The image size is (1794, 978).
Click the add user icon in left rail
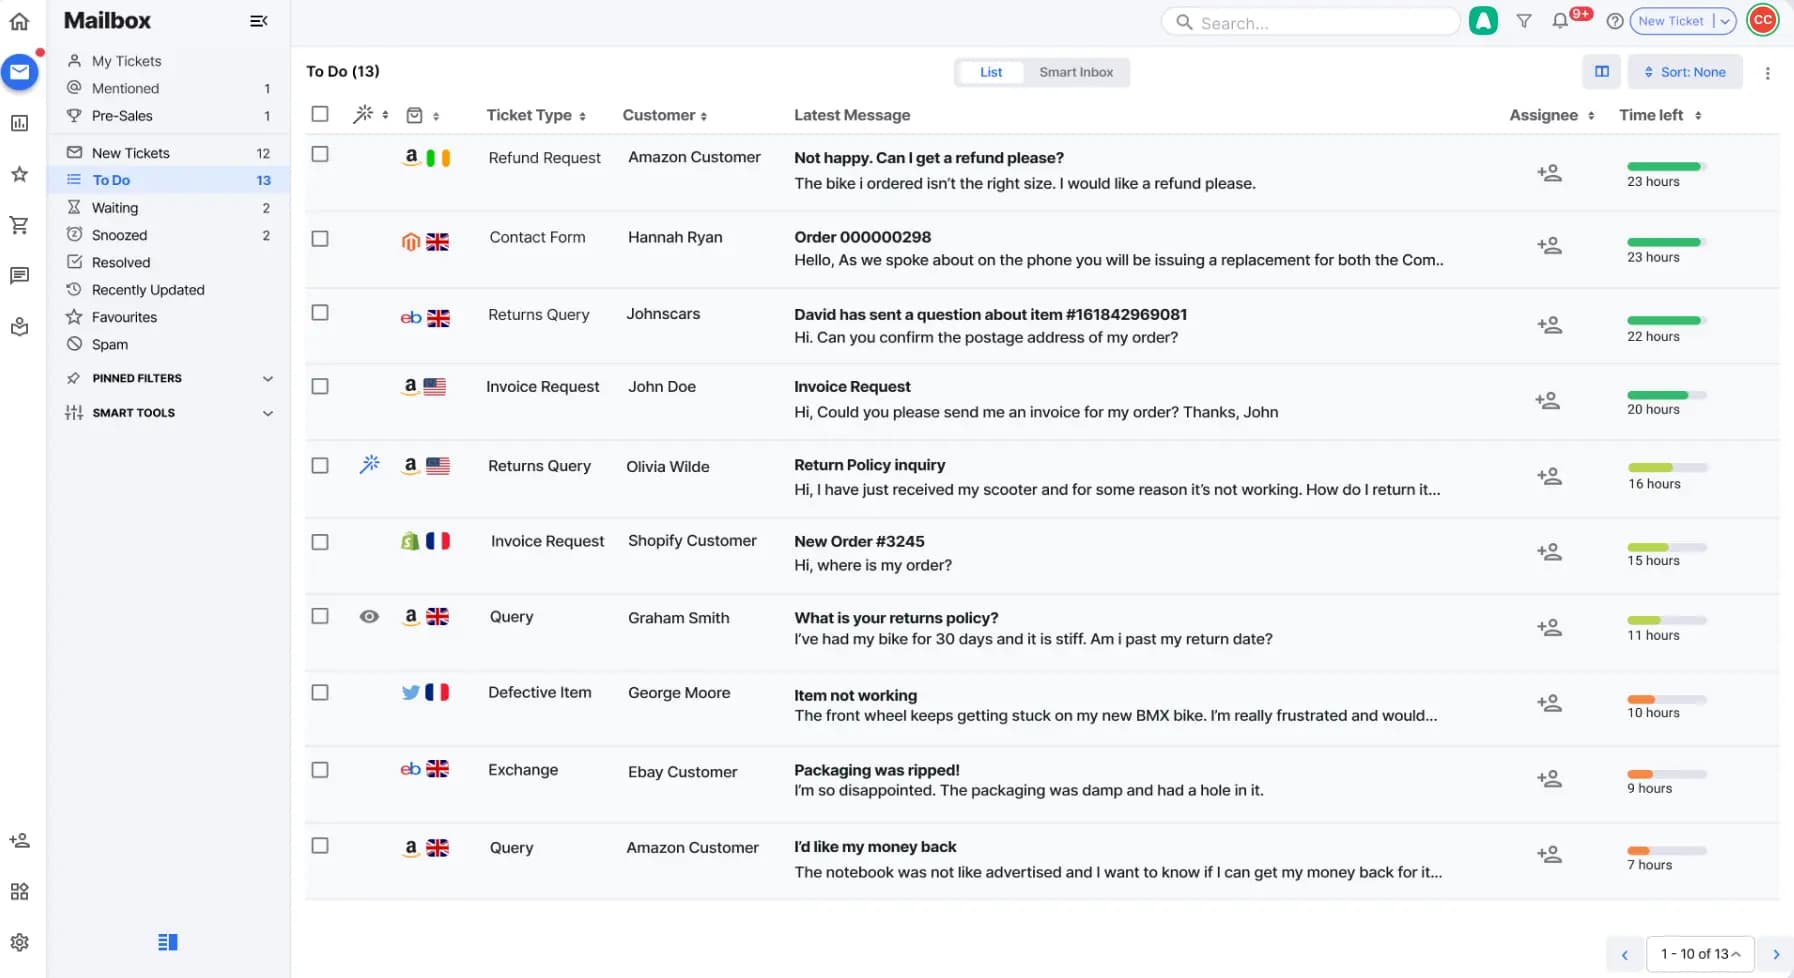point(19,840)
